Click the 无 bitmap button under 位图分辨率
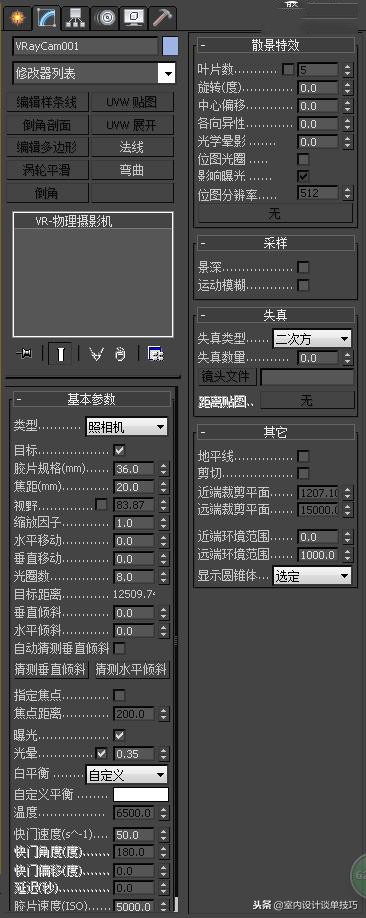 pos(275,214)
